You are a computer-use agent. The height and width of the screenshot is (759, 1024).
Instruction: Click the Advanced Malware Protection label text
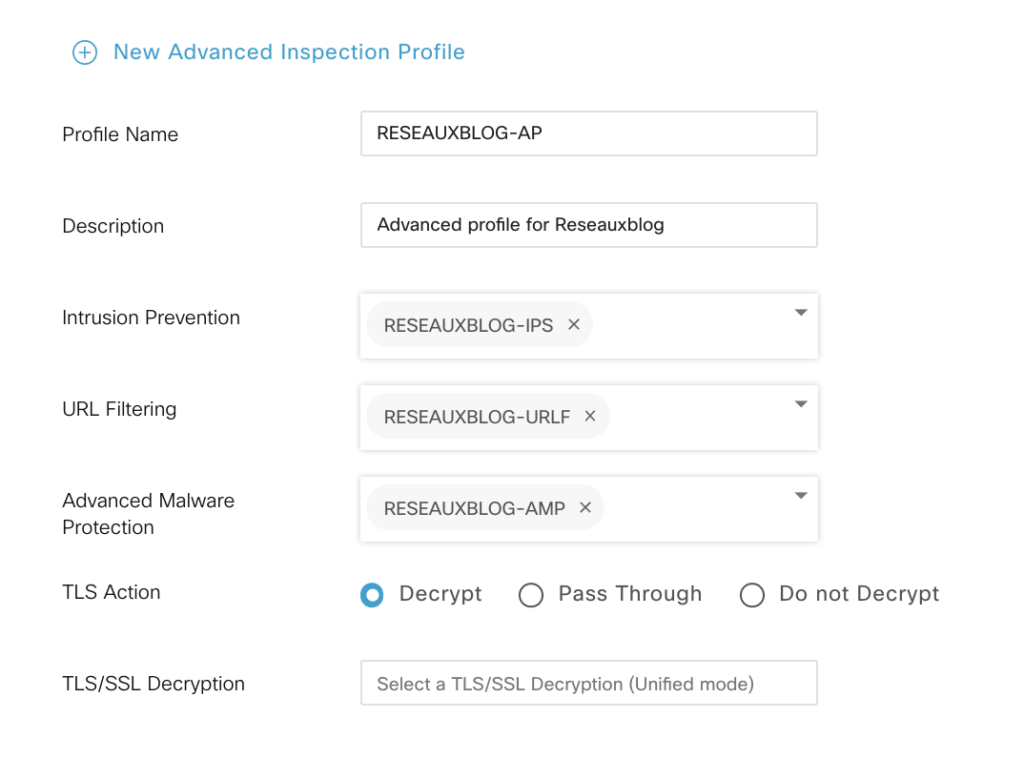[x=148, y=514]
